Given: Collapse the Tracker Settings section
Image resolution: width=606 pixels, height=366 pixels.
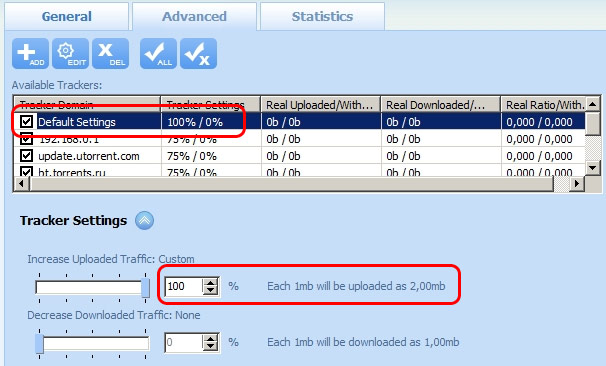Looking at the screenshot, I should point(145,221).
